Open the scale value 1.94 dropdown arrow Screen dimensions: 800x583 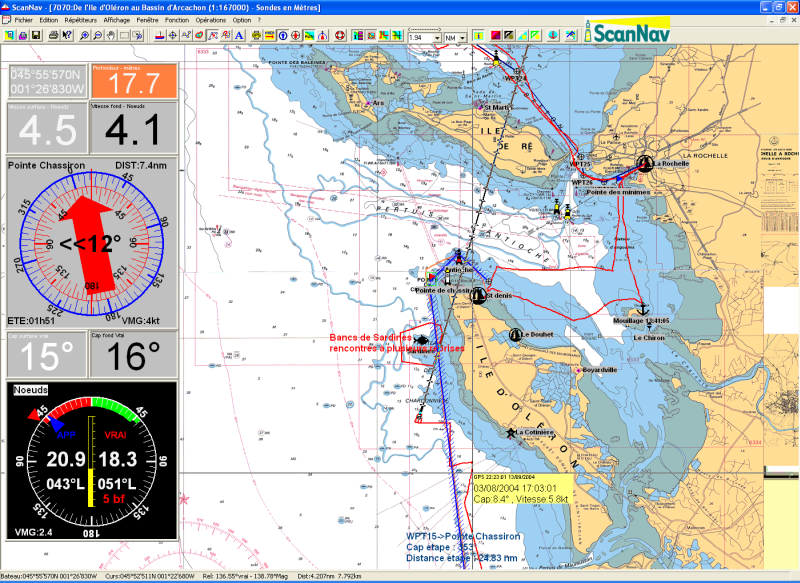click(437, 38)
